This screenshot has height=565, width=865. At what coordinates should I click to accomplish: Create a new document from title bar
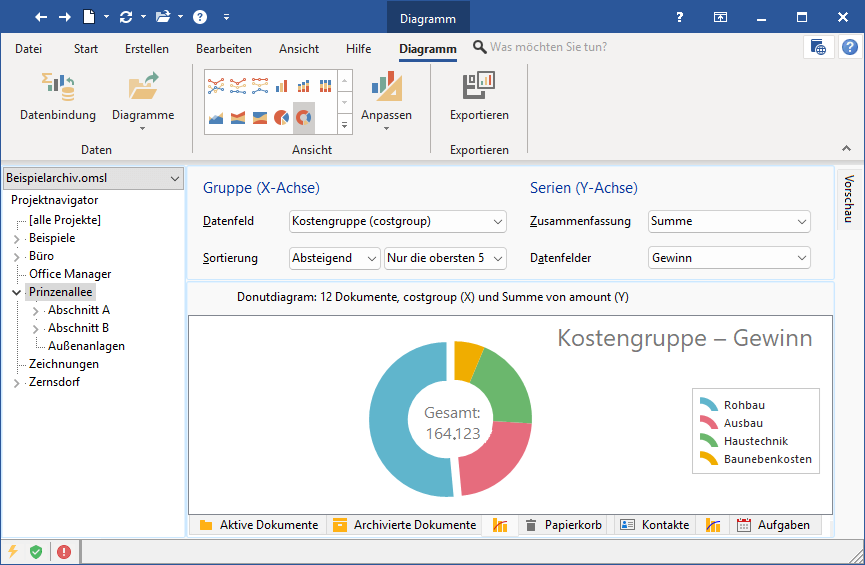[89, 17]
